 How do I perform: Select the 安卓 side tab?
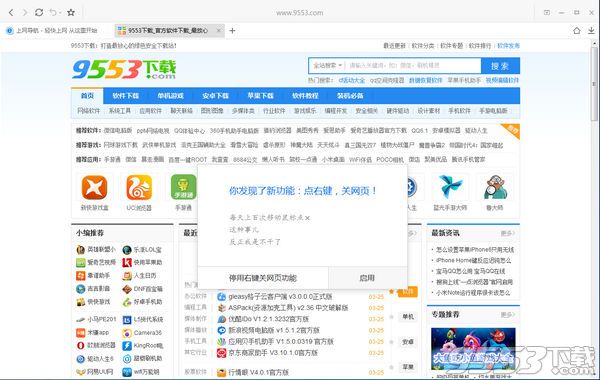click(x=408, y=342)
